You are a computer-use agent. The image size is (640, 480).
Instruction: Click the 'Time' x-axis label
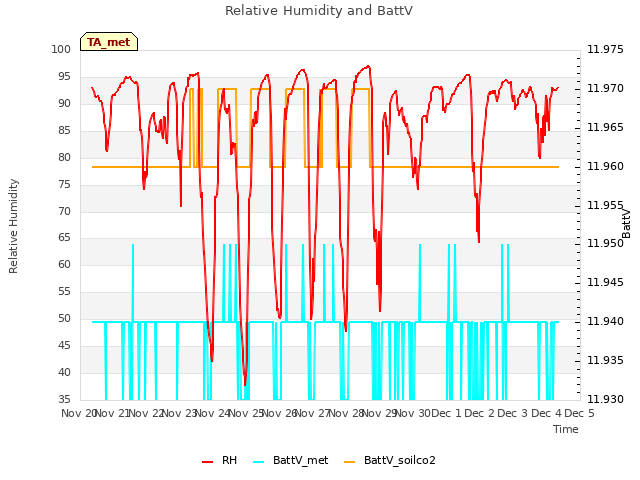[566, 429]
